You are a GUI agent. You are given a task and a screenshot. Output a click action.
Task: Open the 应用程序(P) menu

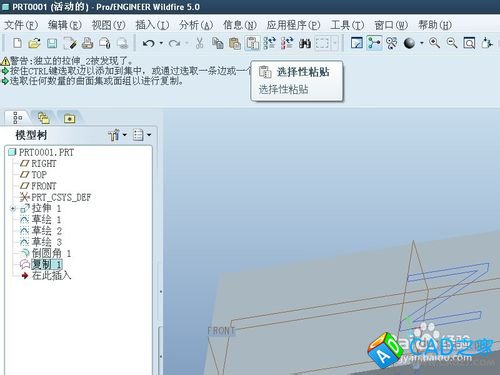293,25
